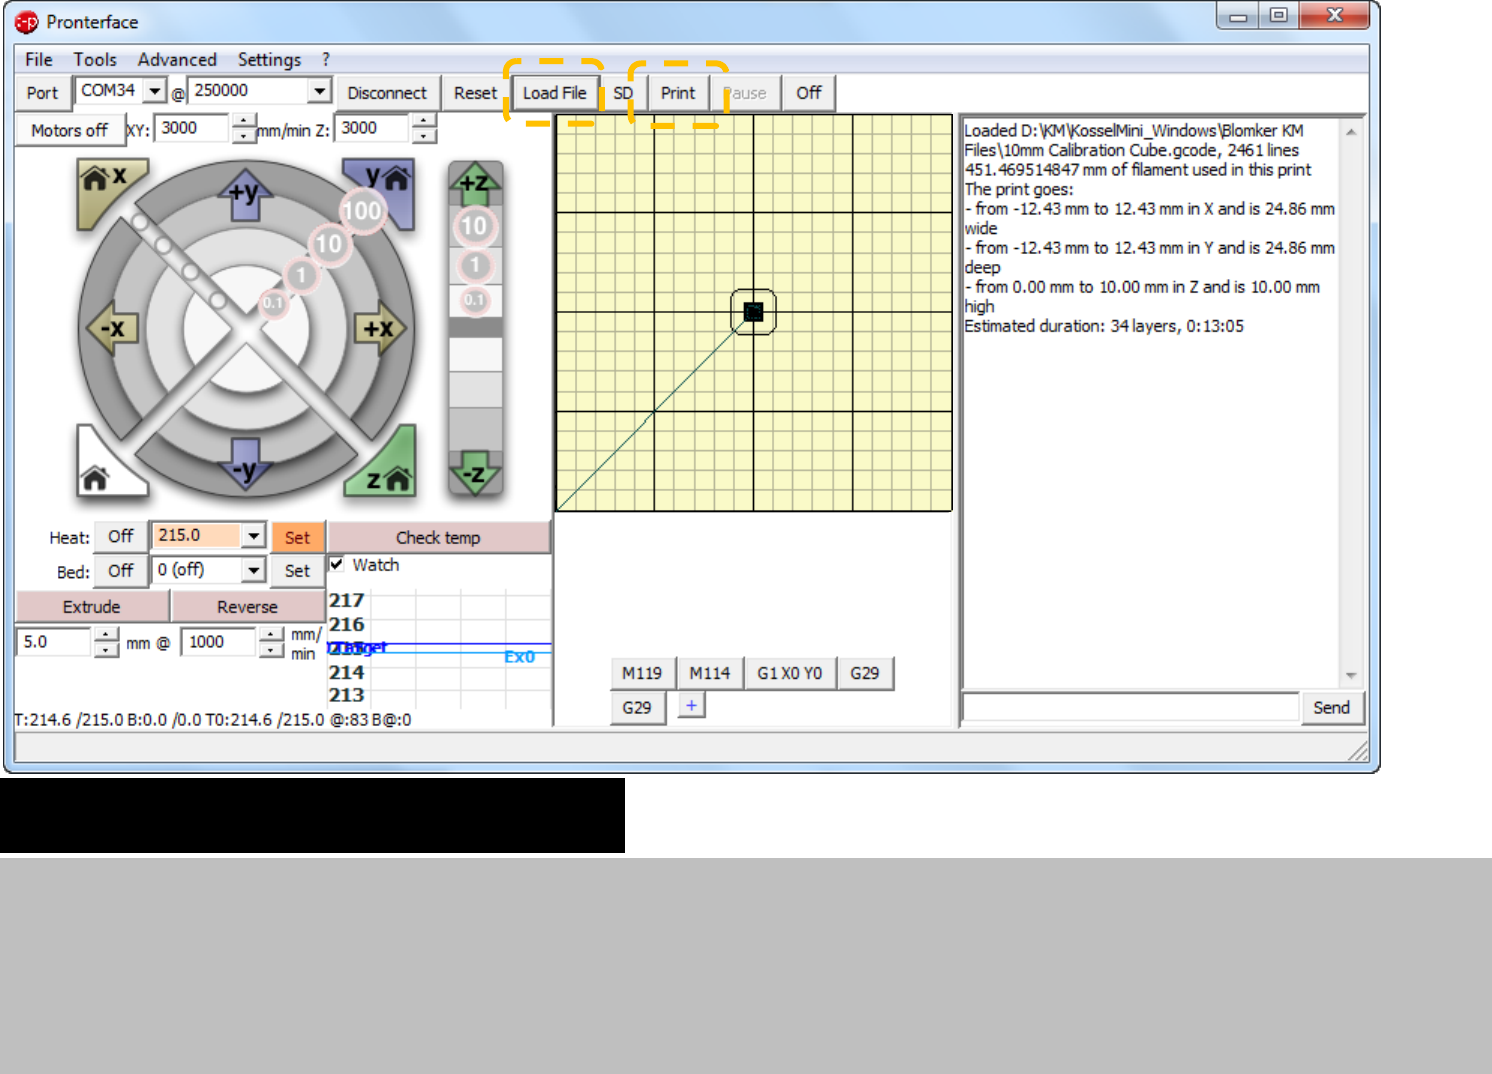Click the temperature graph area
The image size is (1492, 1074).
(x=440, y=650)
